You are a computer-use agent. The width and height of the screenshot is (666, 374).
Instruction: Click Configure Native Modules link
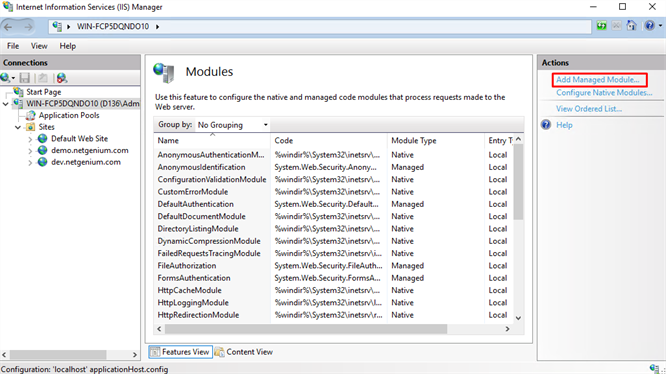tap(604, 93)
